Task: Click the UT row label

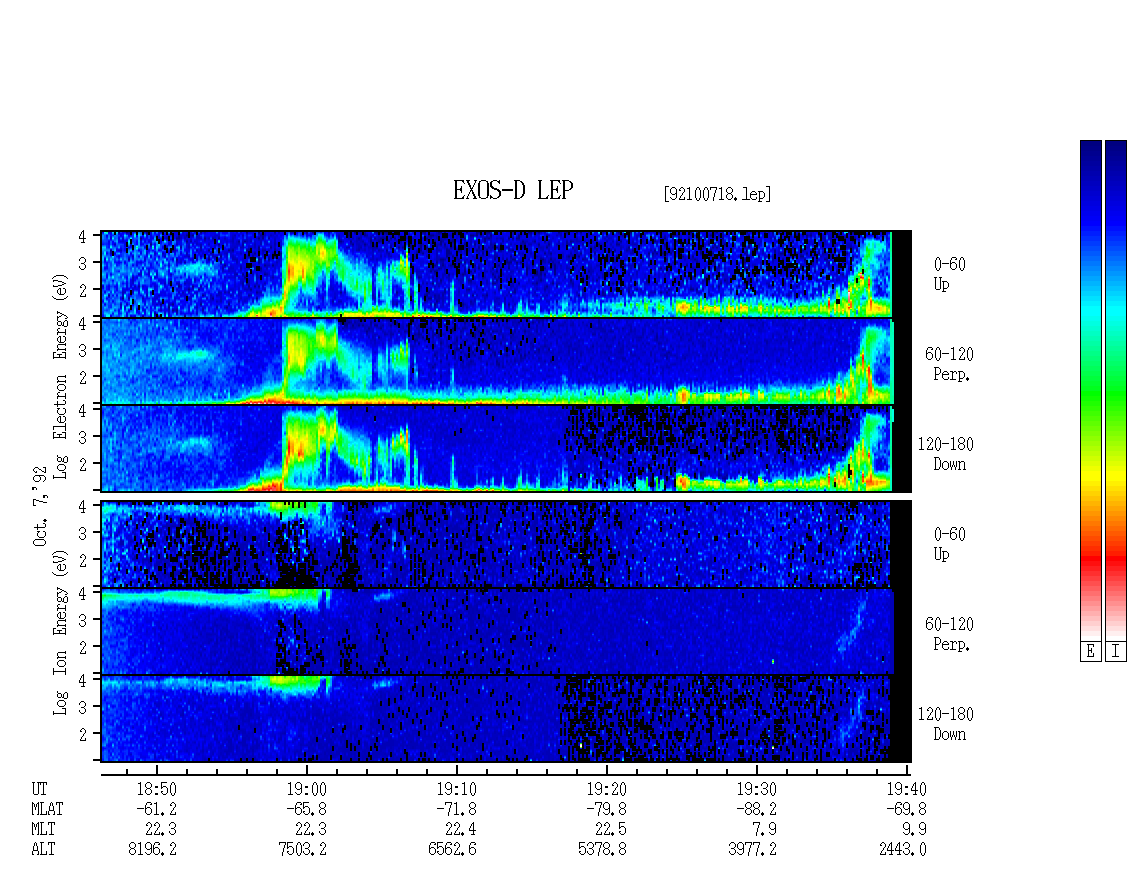Action: 39,789
